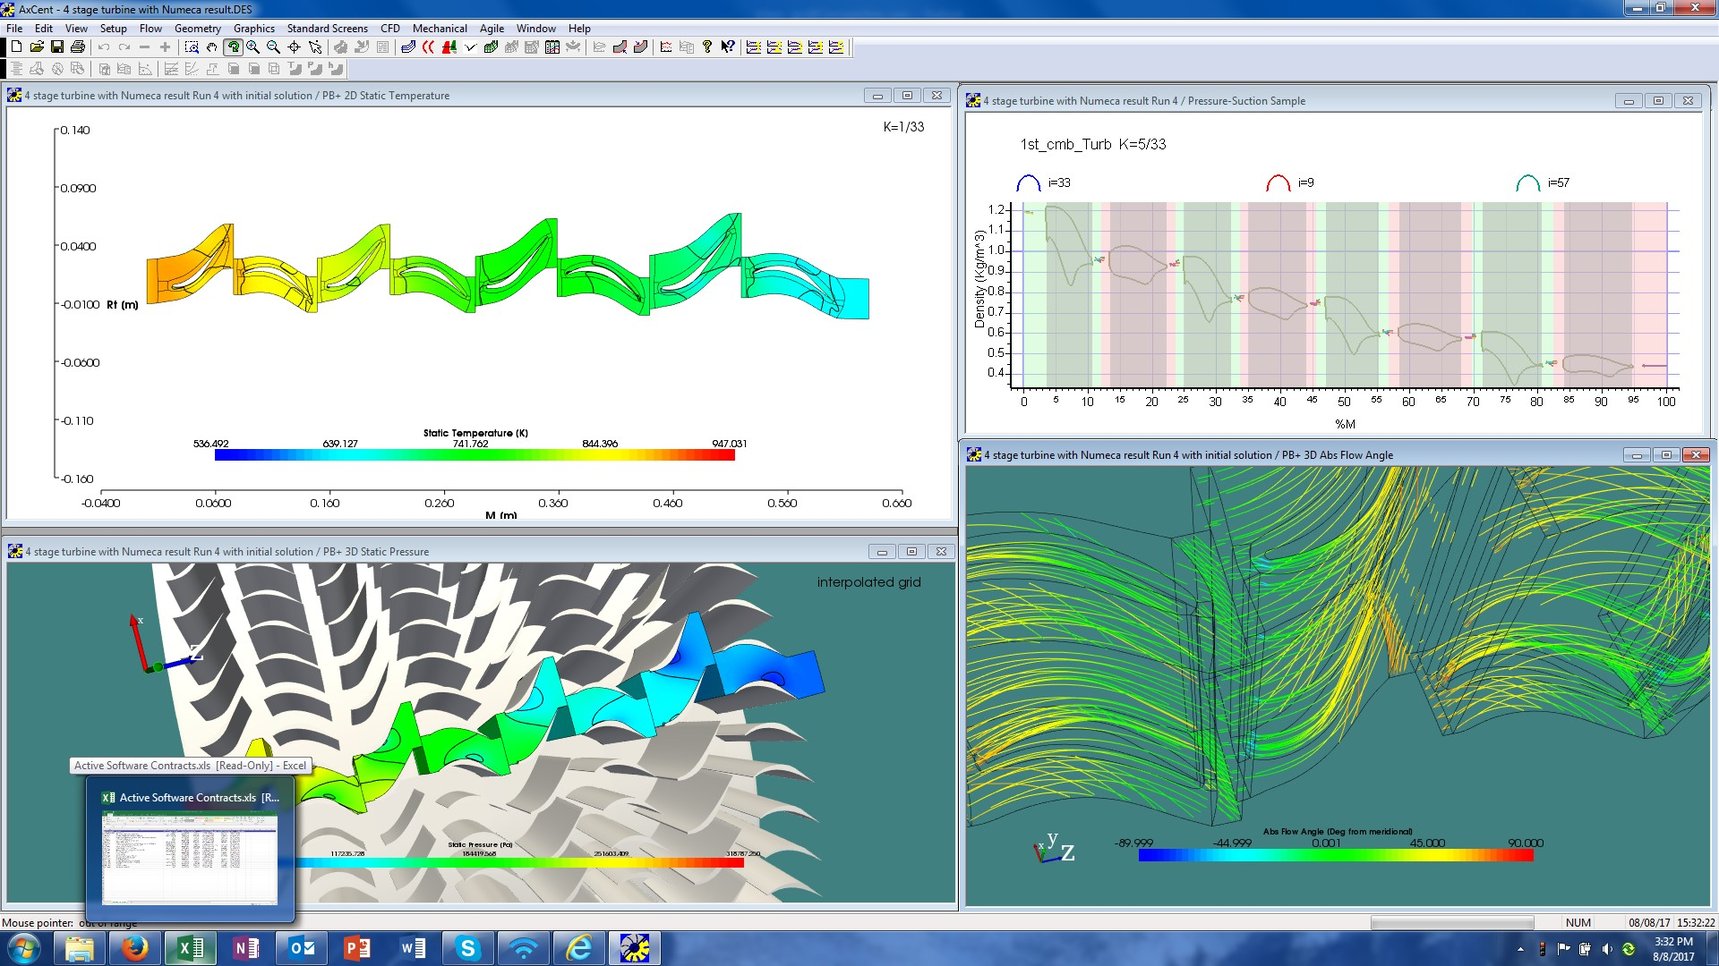The image size is (1719, 966).
Task: Select the pointer selection tool
Action: pos(316,47)
